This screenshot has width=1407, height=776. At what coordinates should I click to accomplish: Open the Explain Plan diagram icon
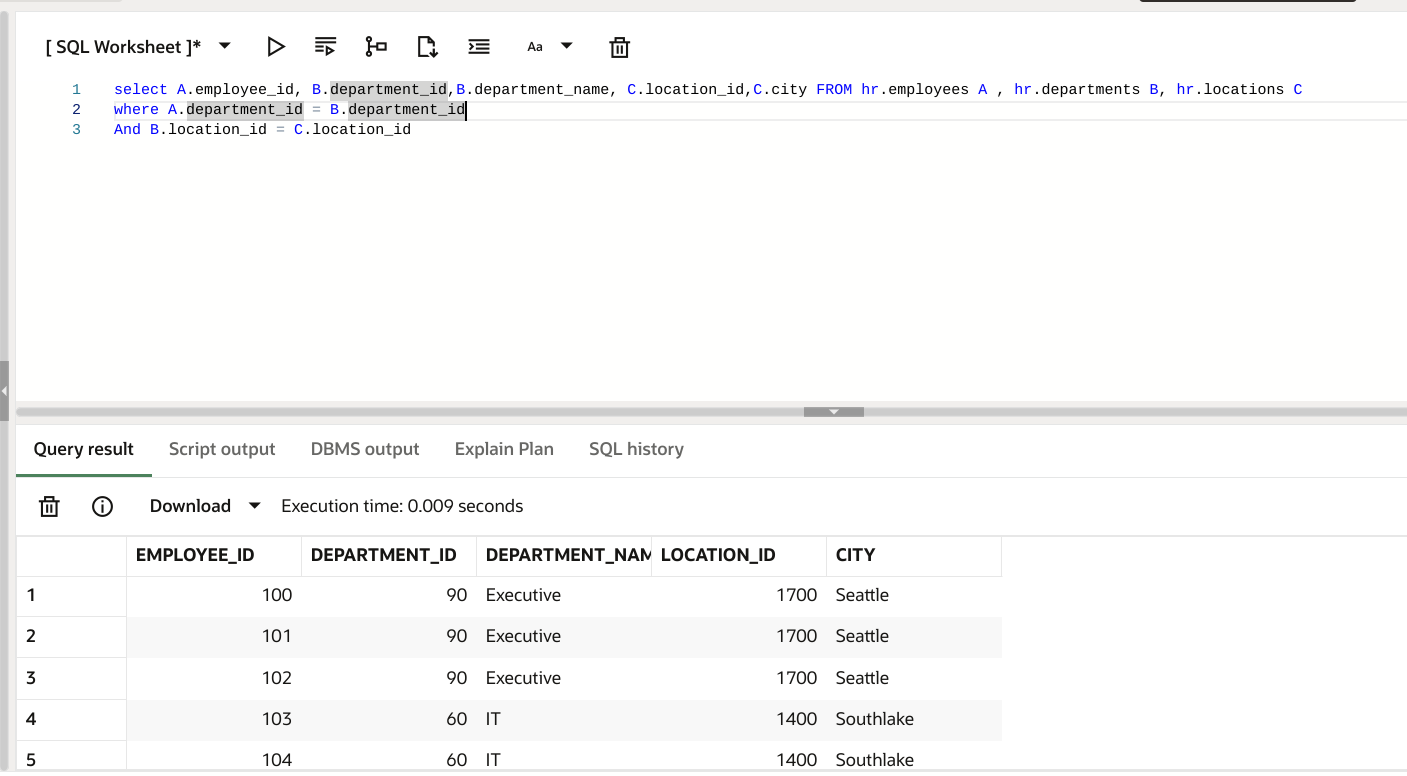click(x=376, y=46)
